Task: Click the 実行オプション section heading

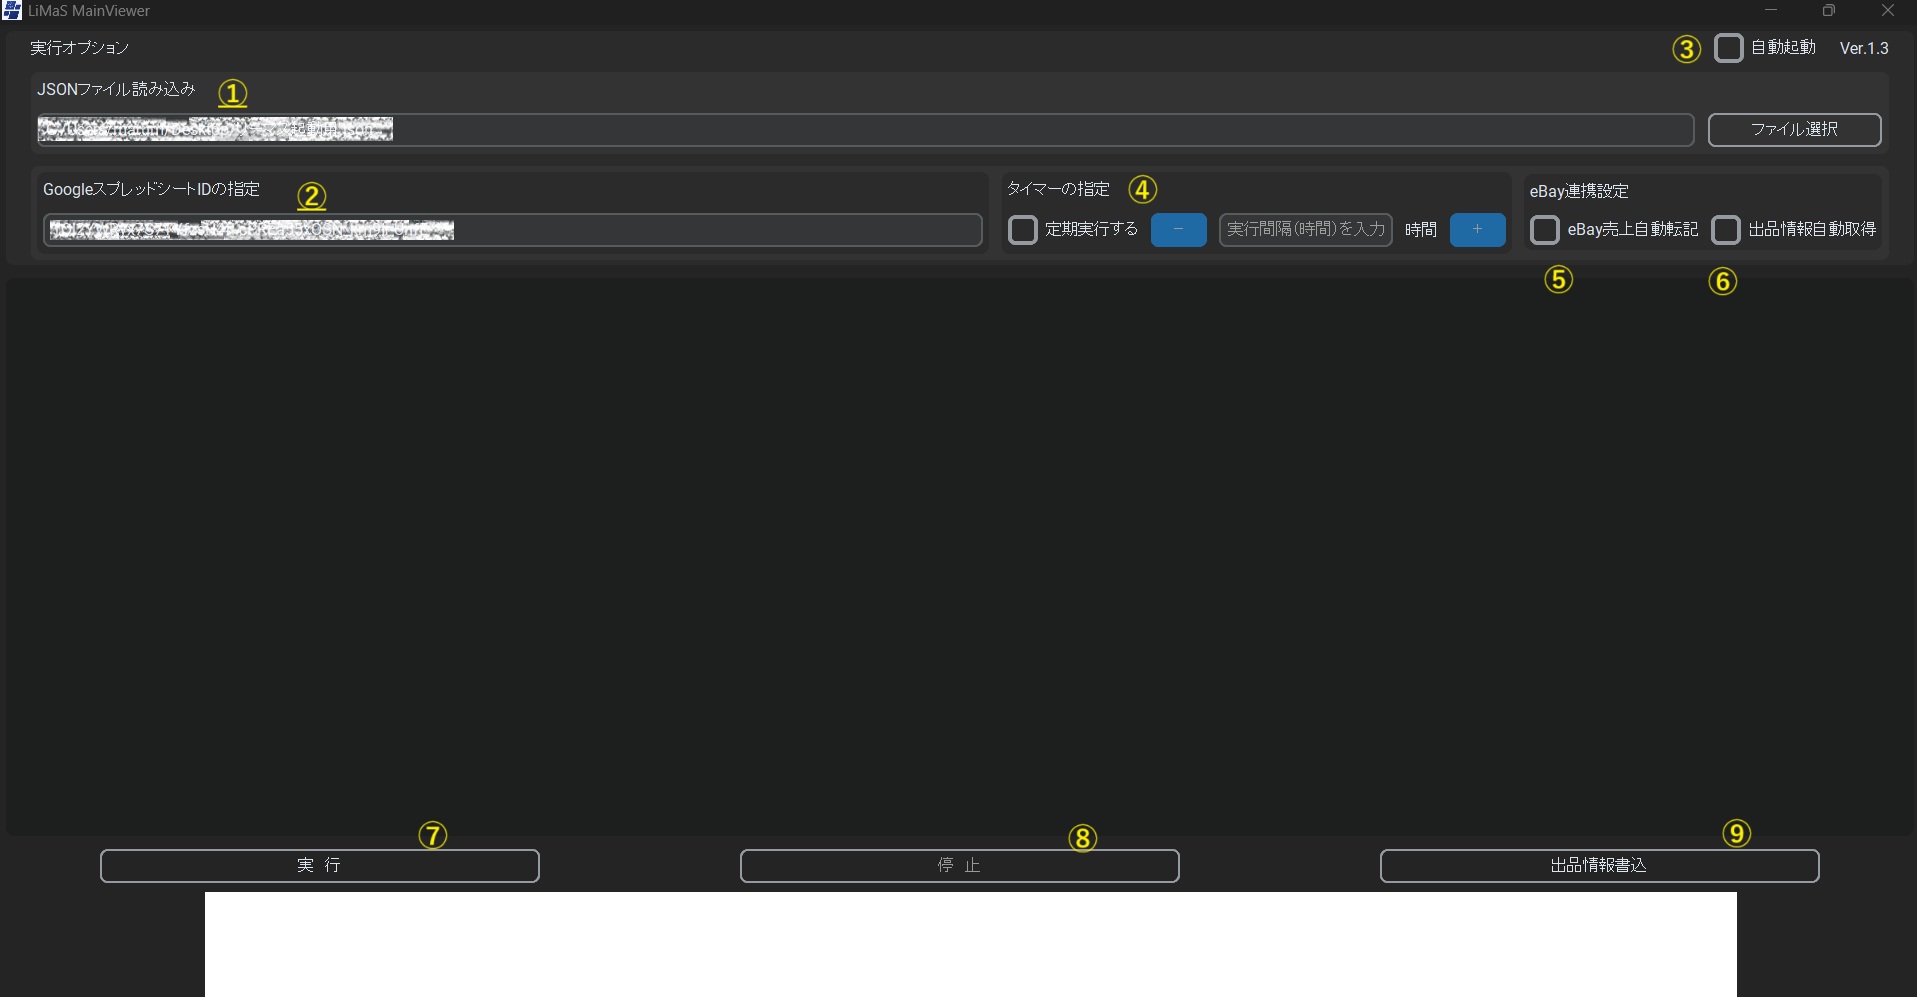Action: pos(80,48)
